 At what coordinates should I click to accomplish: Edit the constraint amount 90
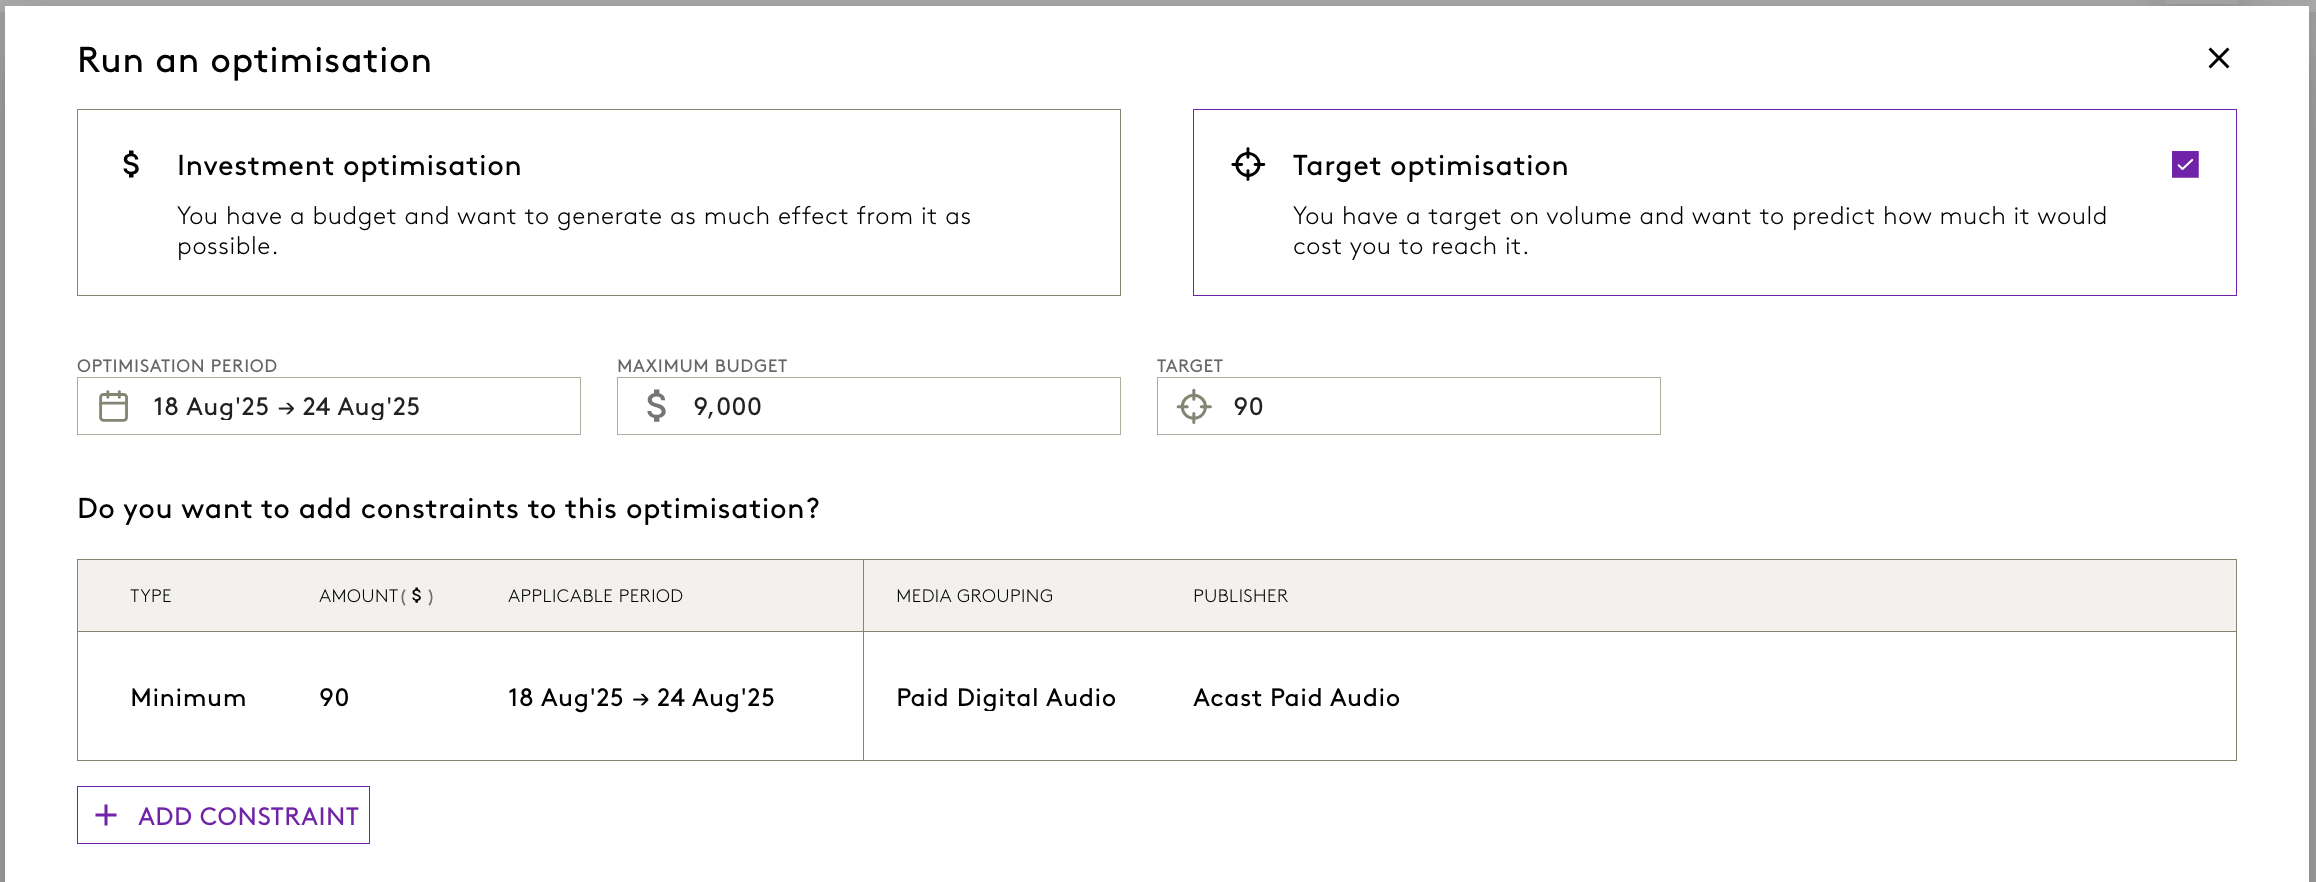pos(334,697)
